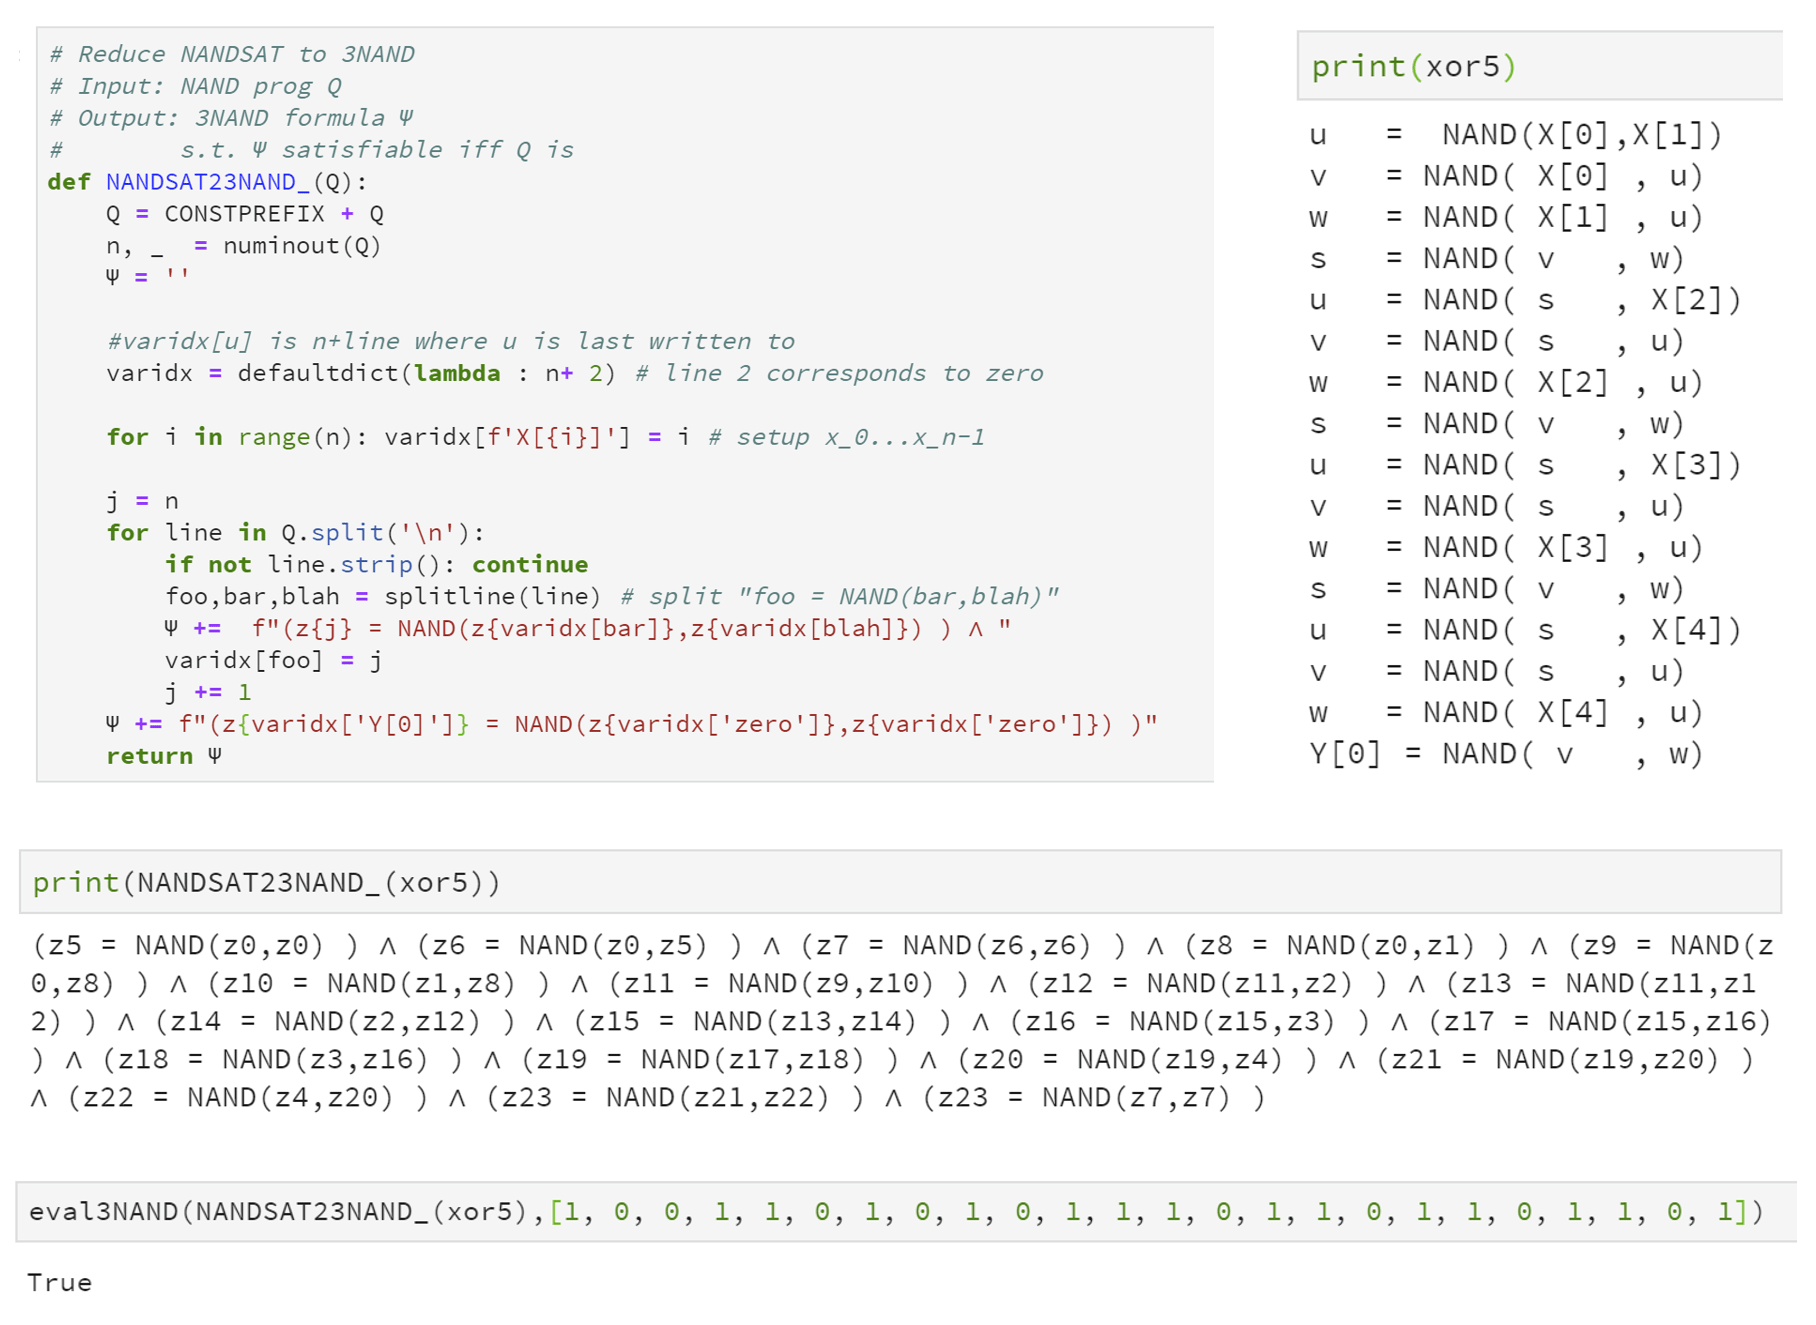Viewport: 1816px width, 1325px height.
Task: Click the 'n, _ = numinout(Q)' line
Action: click(244, 246)
